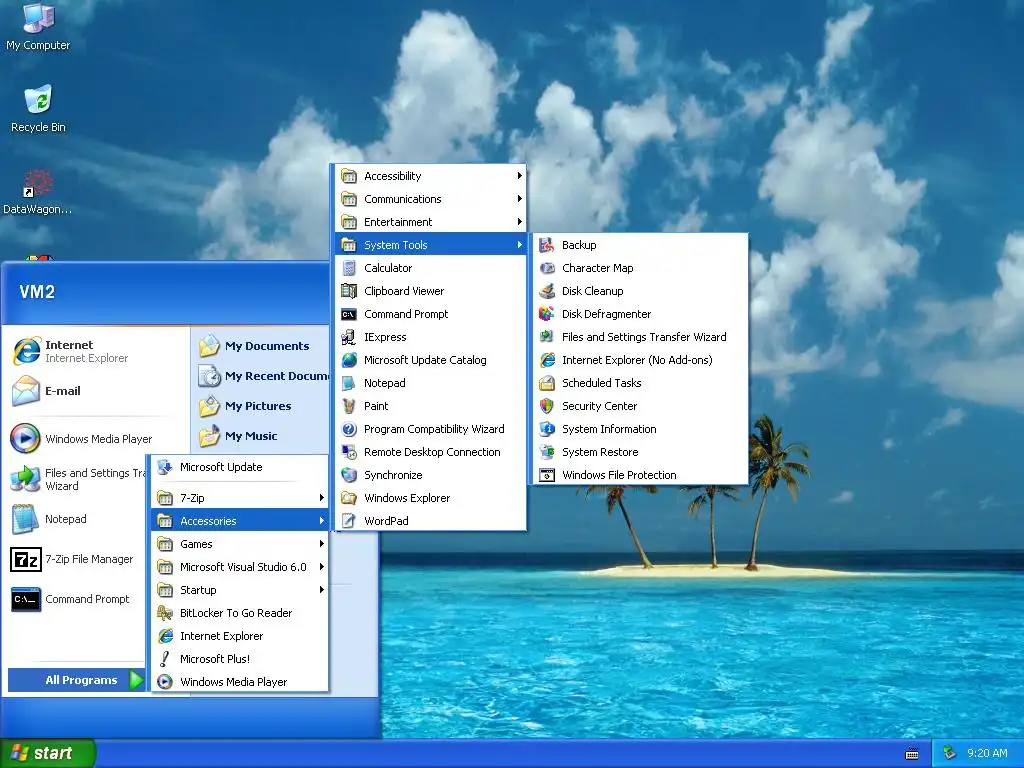Viewport: 1024px width, 768px height.
Task: Select the Startup program folder entry
Action: 240,590
